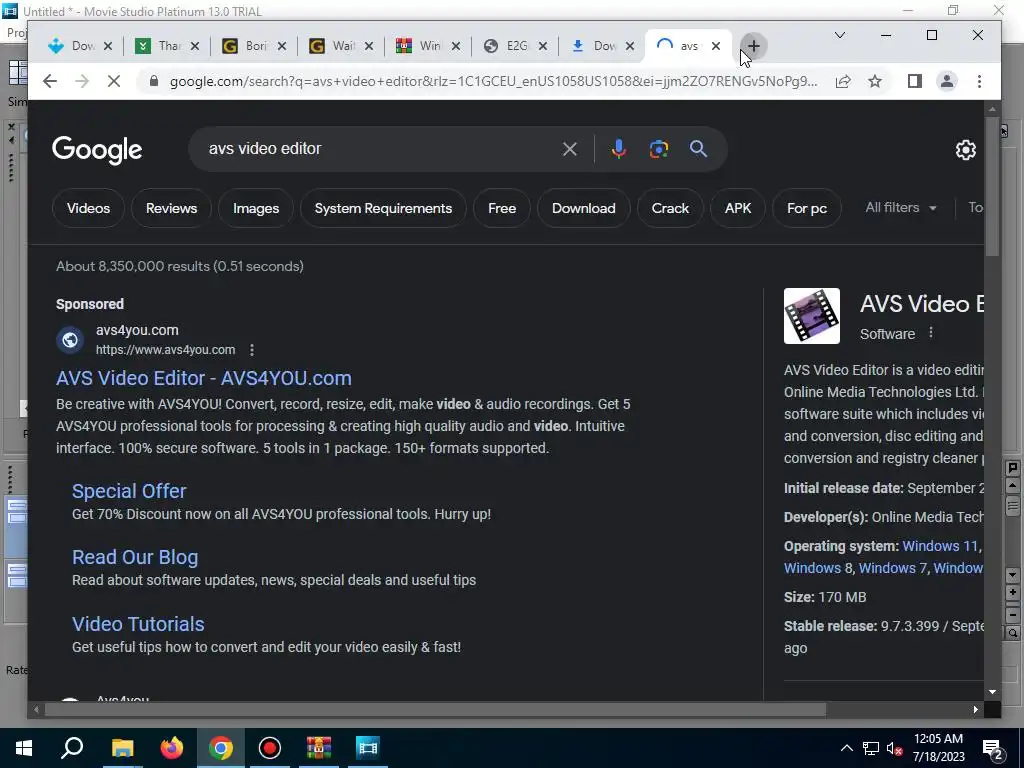
Task: Open network status tray icon
Action: tap(871, 749)
